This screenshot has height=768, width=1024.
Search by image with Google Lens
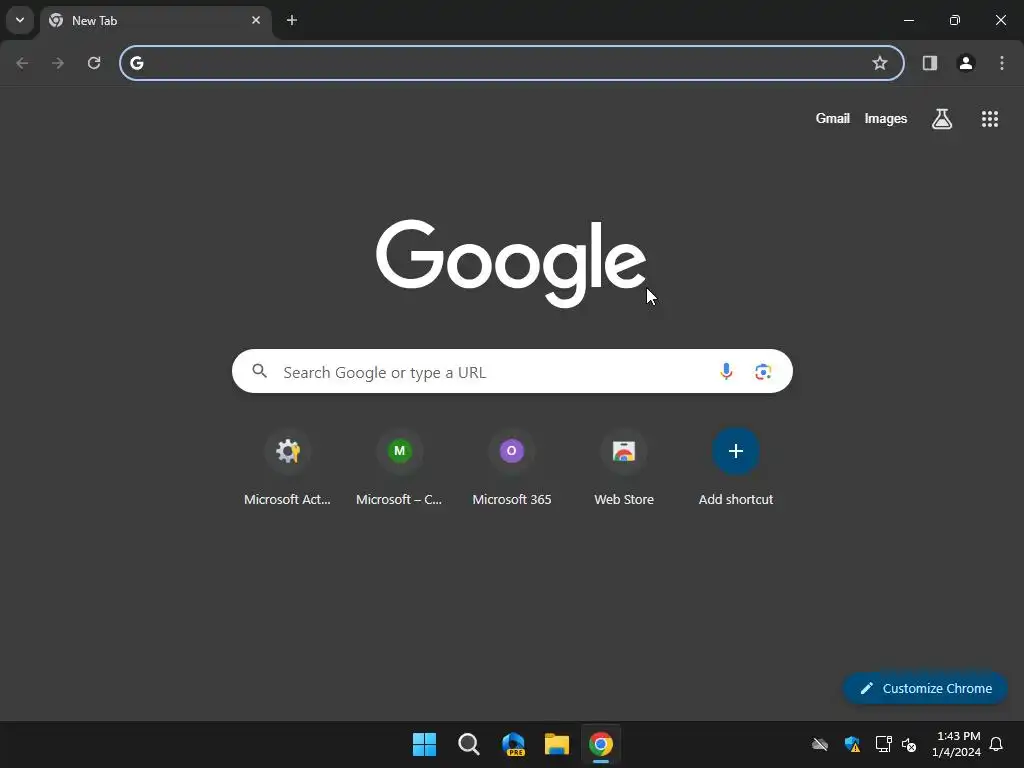763,372
